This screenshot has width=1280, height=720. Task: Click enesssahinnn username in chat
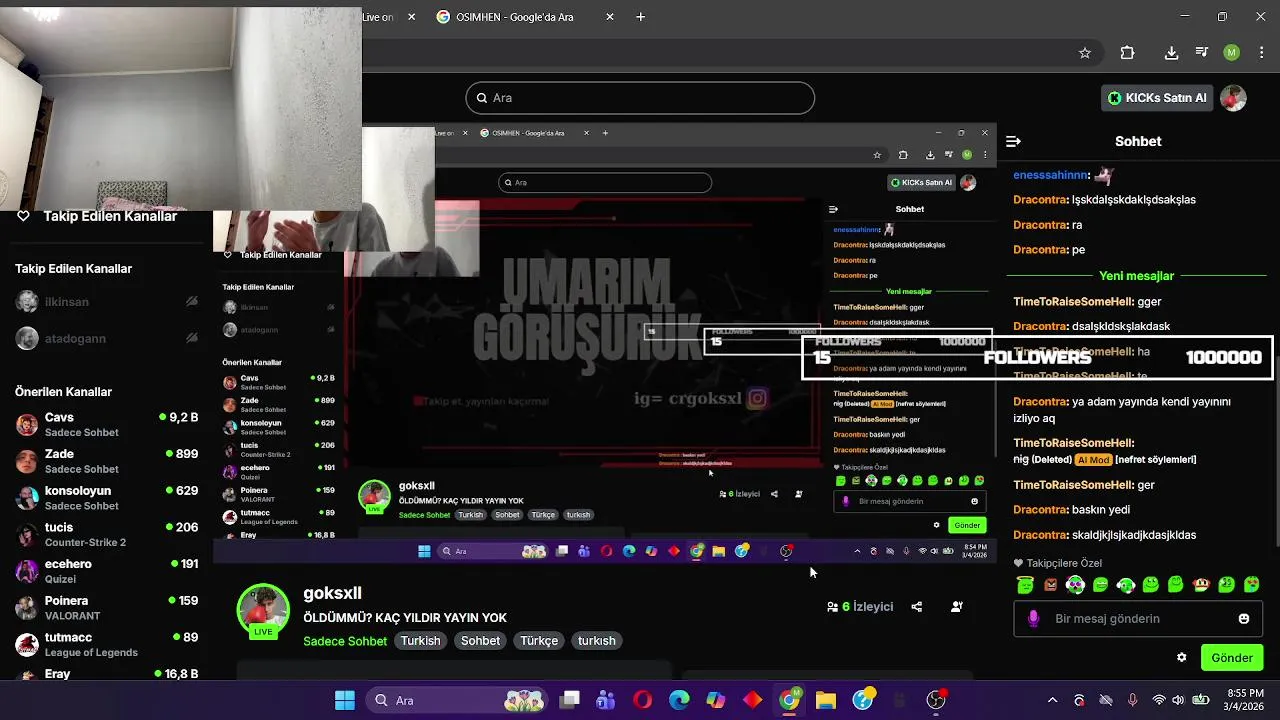[1050, 175]
